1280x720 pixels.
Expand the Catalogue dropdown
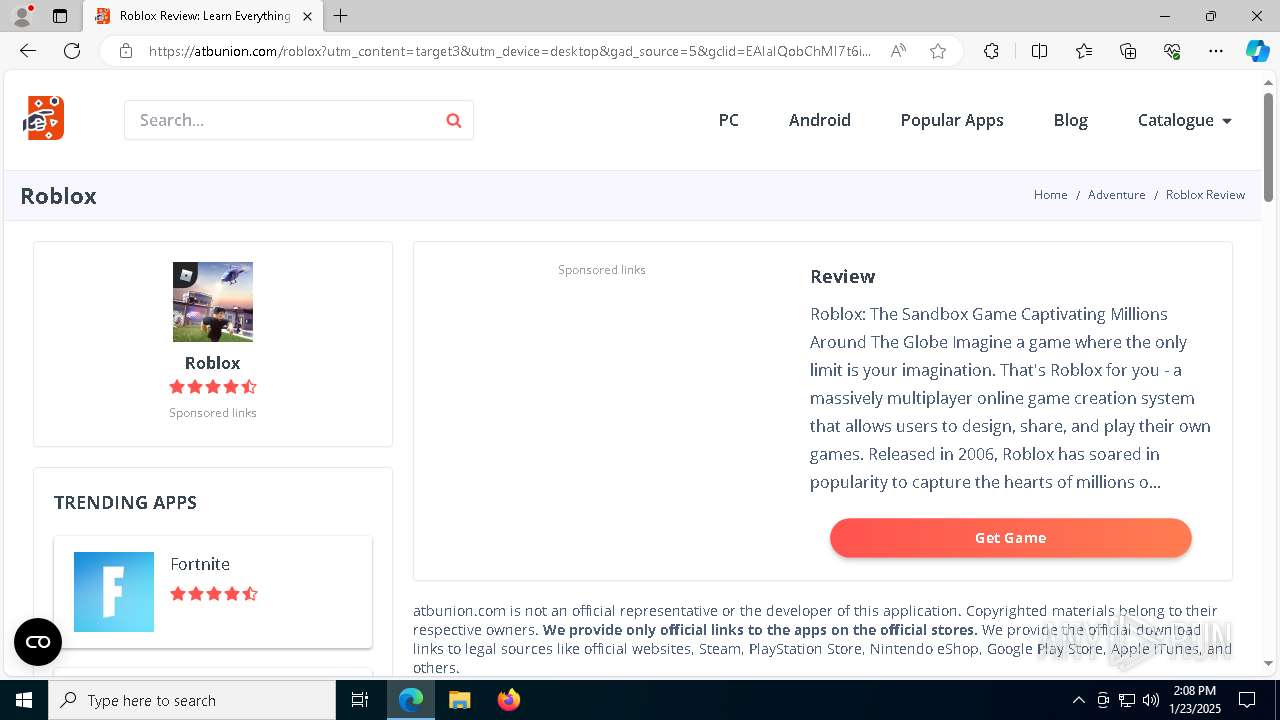coord(1184,120)
